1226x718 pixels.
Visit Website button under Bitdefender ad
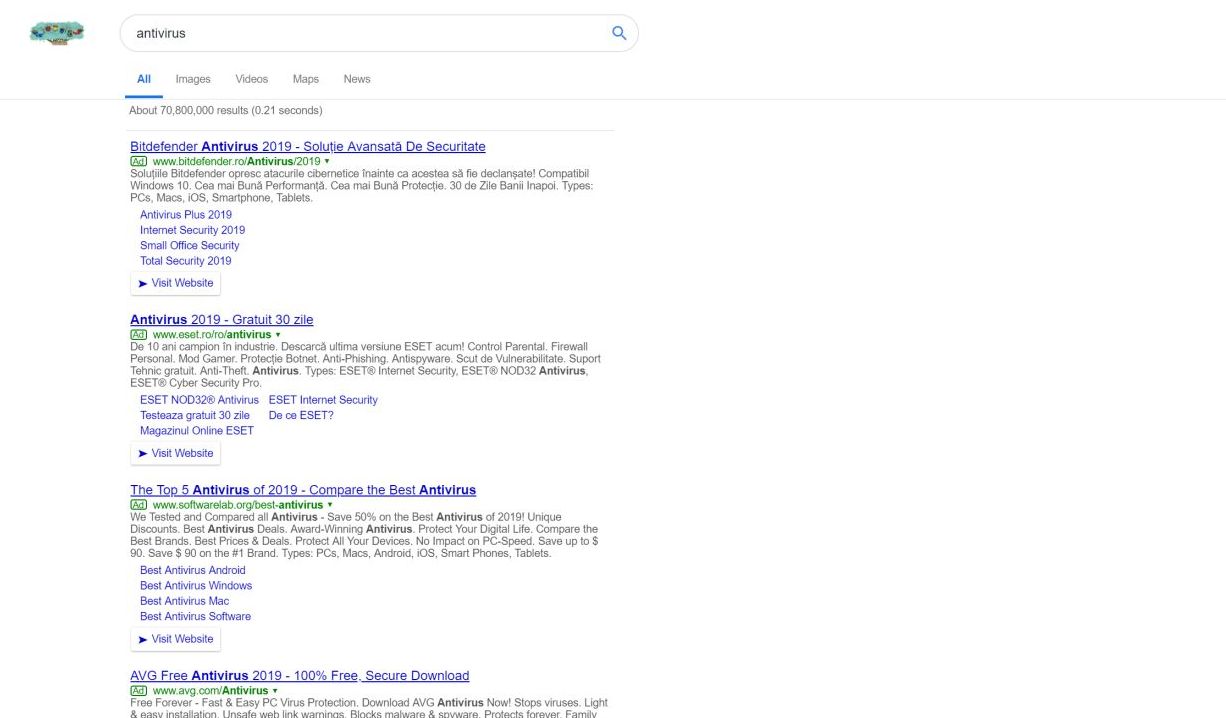click(x=175, y=283)
